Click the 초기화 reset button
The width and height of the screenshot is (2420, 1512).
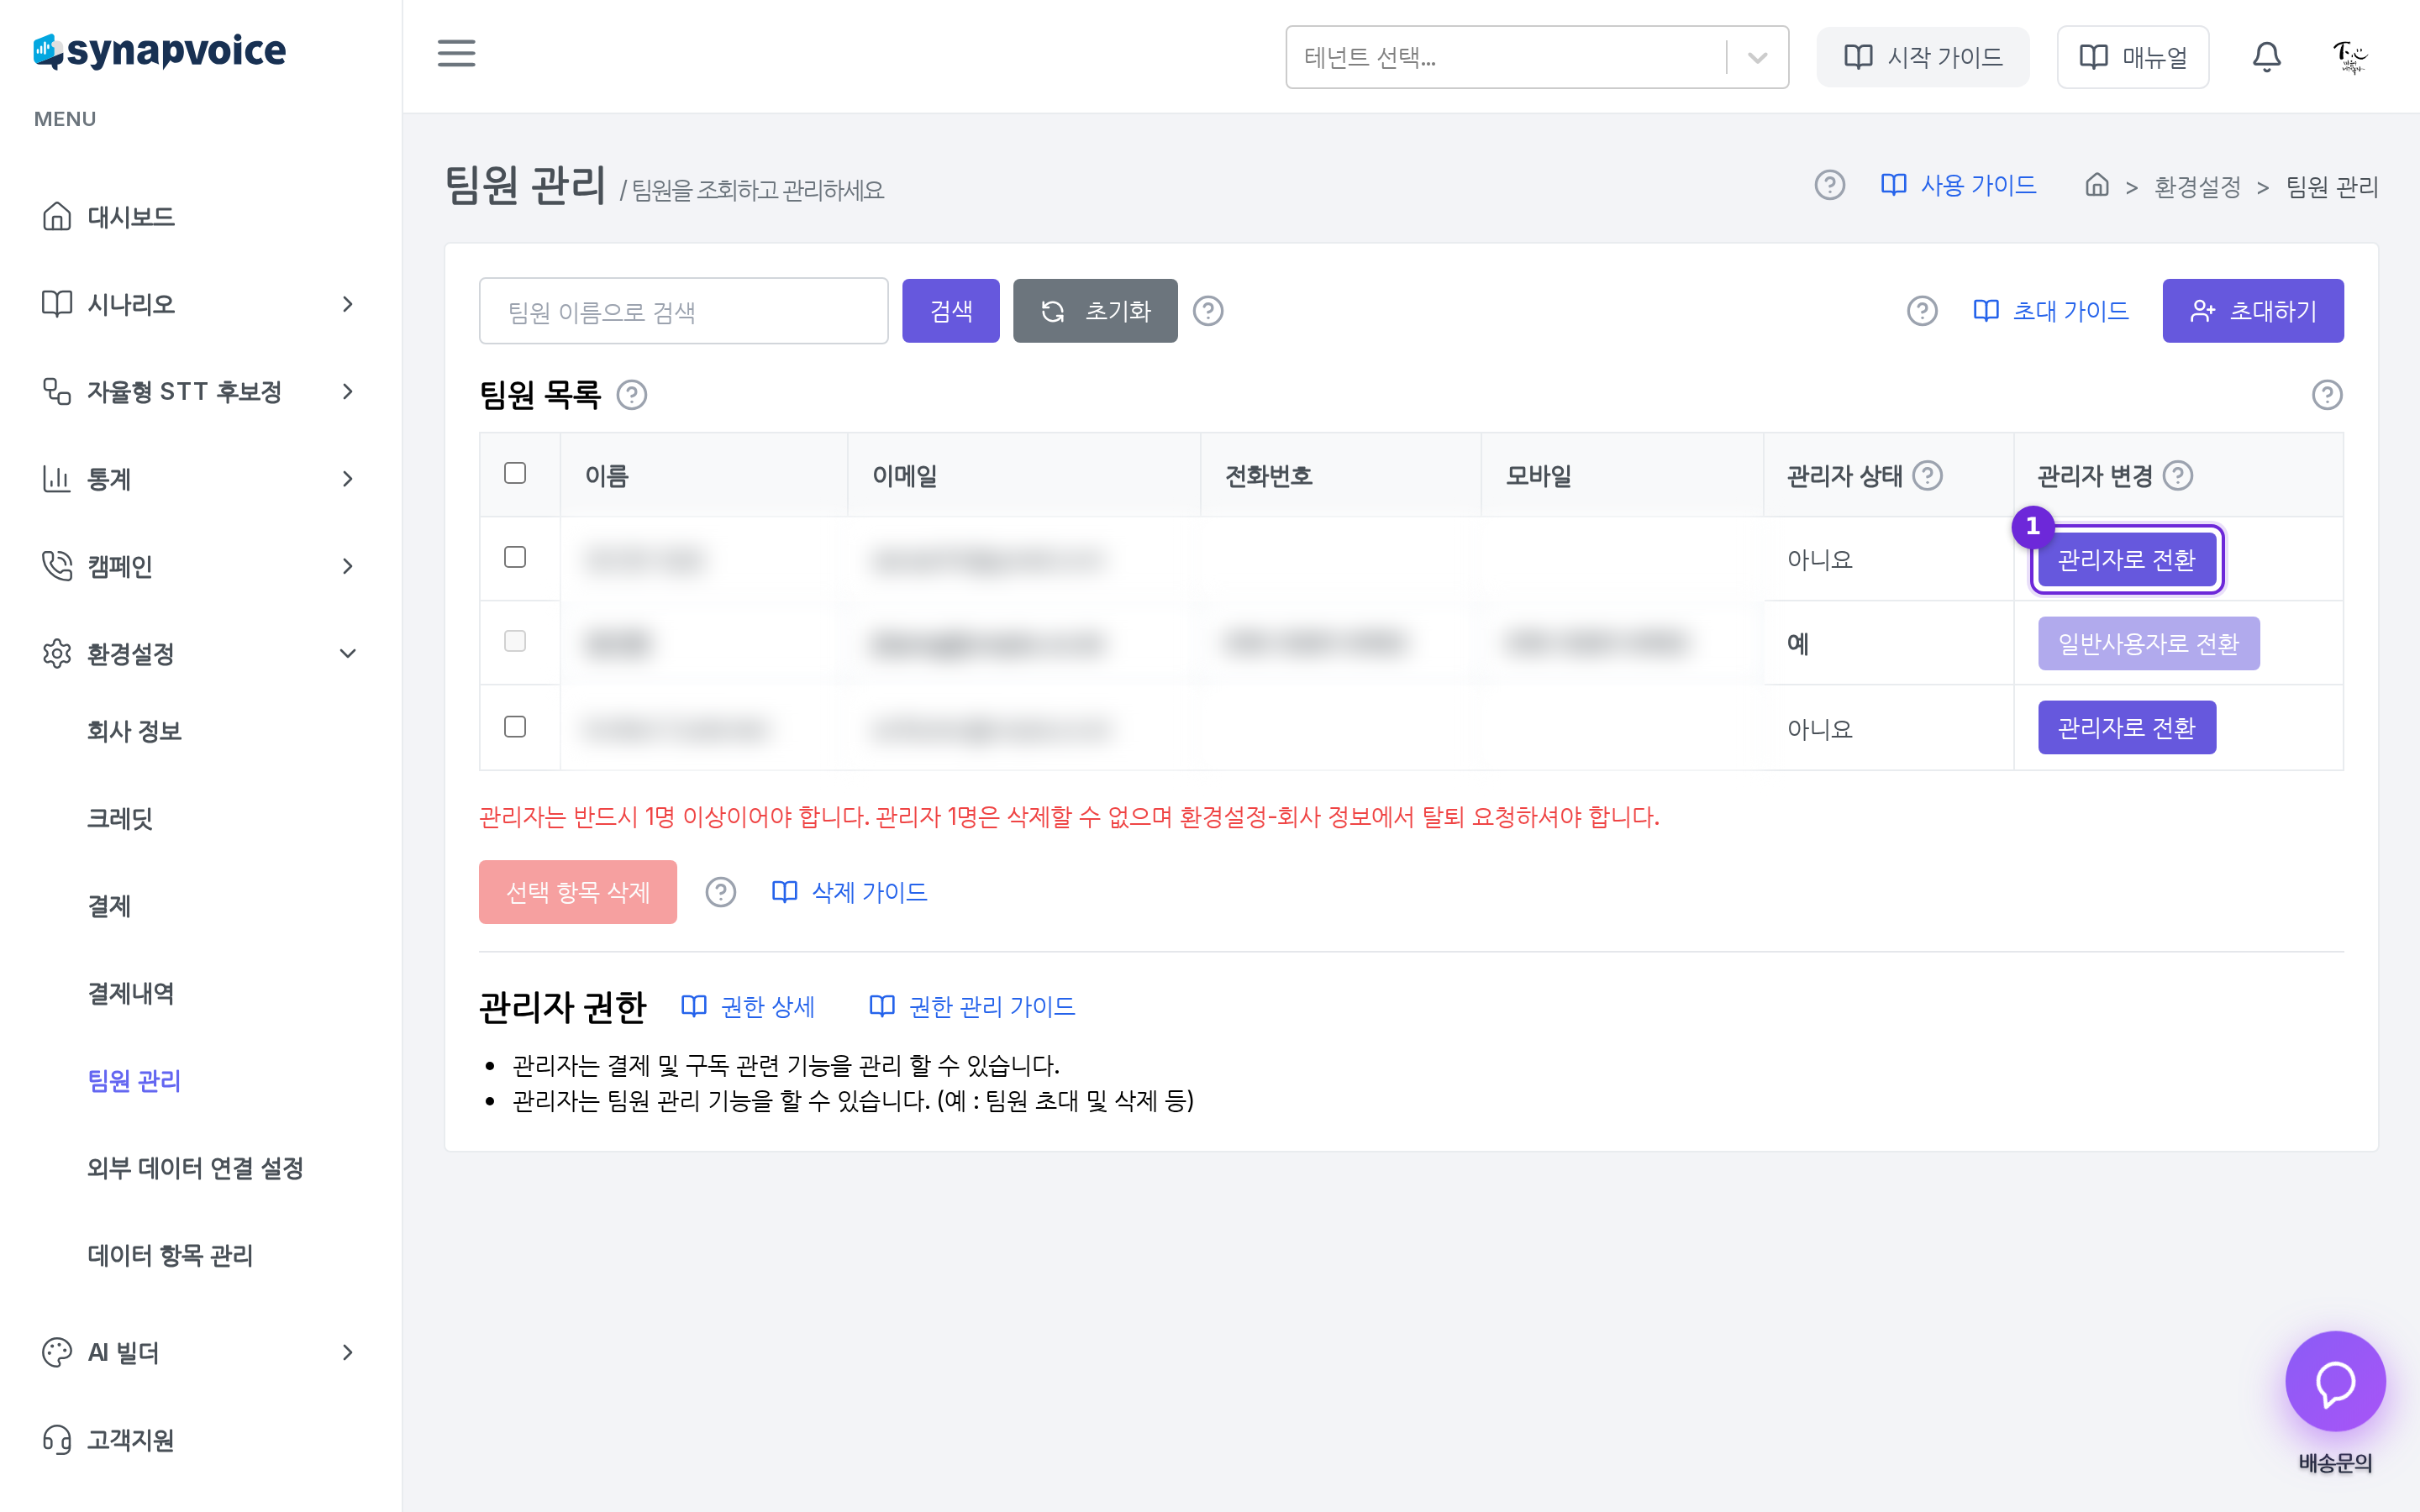[1095, 311]
